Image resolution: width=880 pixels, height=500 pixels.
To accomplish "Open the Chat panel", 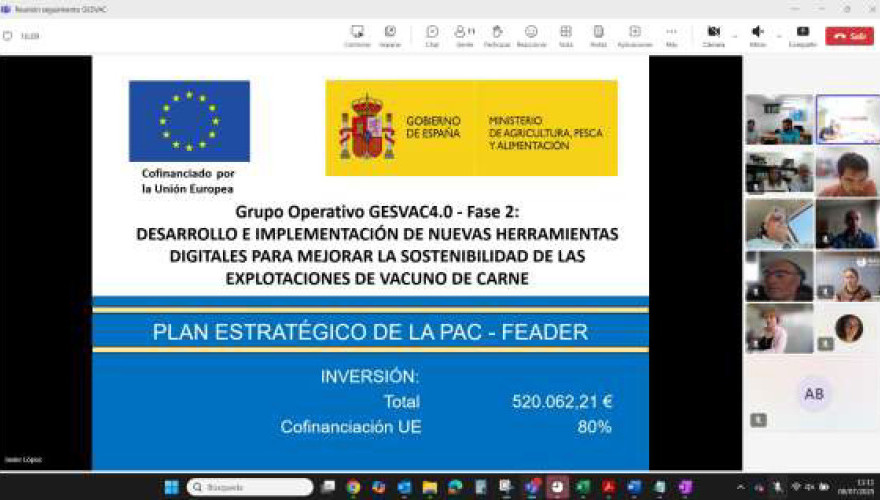I will coord(432,35).
